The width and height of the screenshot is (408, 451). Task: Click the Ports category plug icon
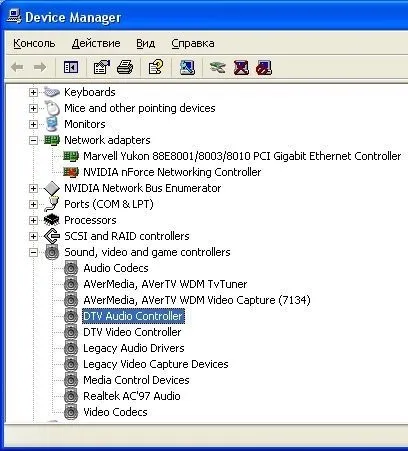[52, 204]
